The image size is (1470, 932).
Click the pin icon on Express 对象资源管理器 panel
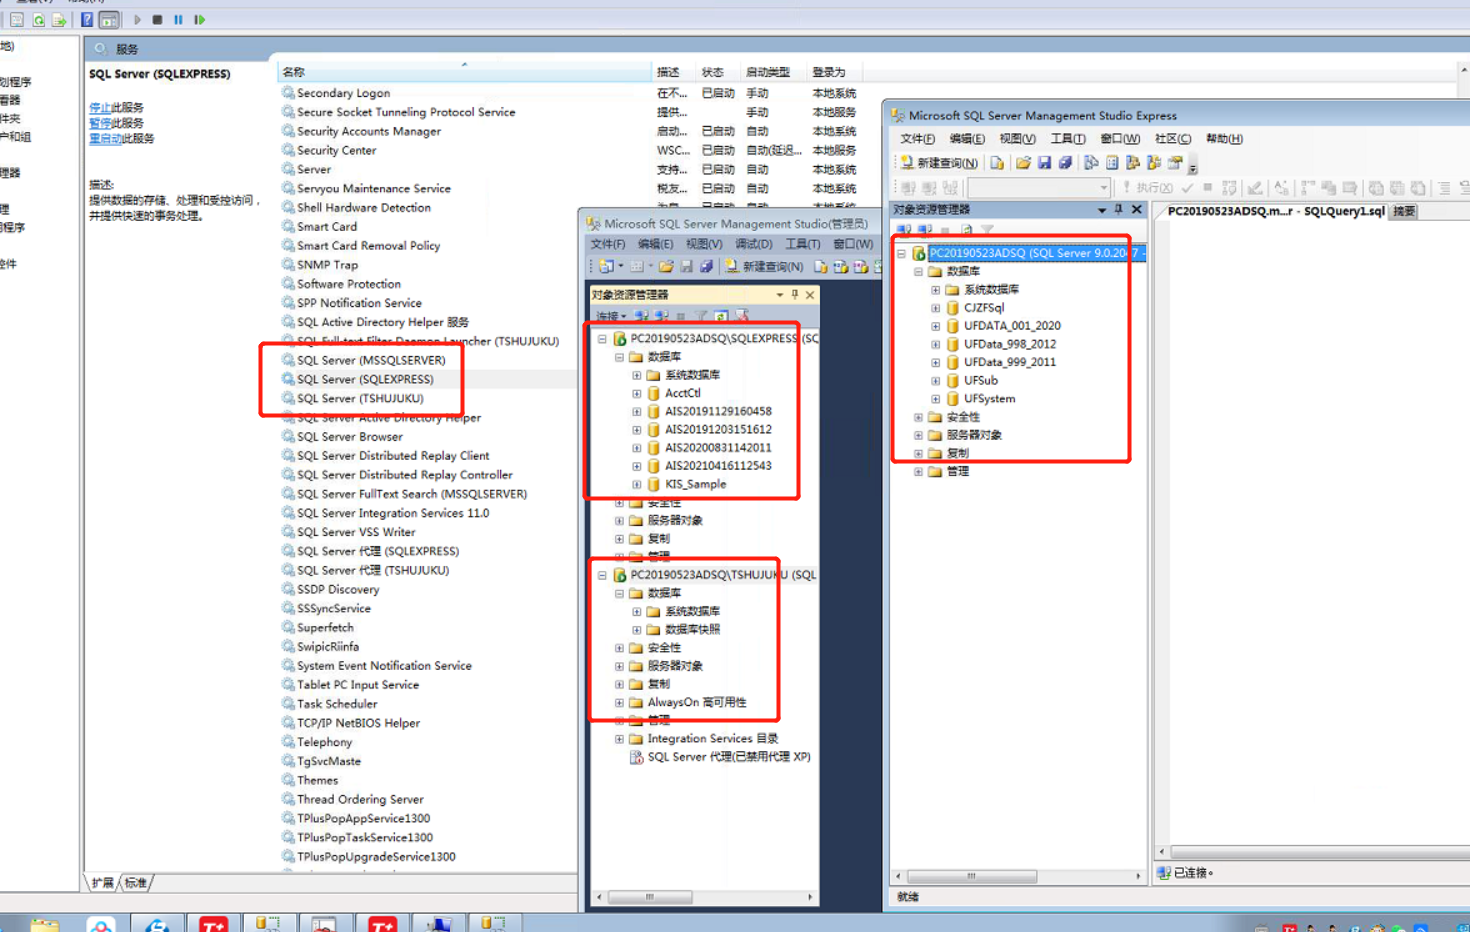coord(1118,209)
